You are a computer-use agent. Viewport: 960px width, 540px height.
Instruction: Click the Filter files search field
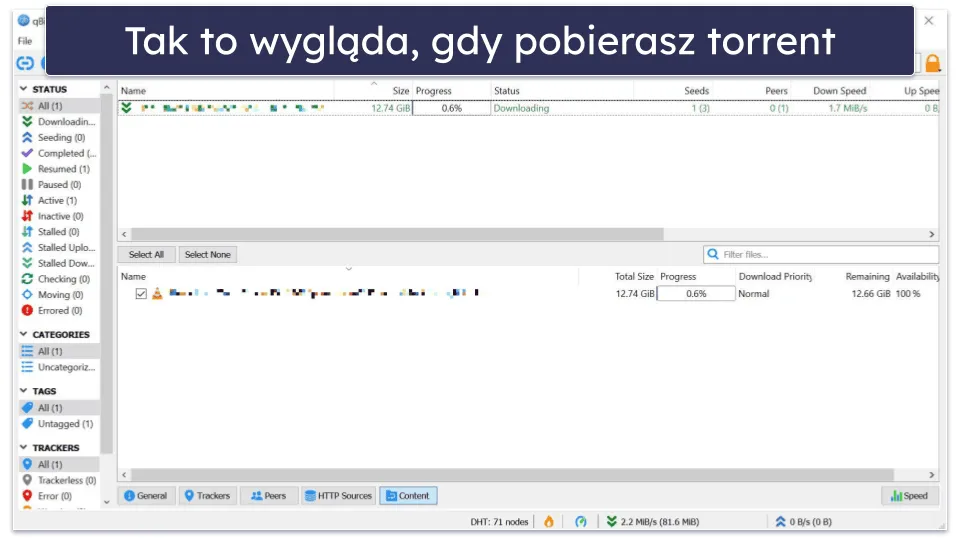point(820,254)
